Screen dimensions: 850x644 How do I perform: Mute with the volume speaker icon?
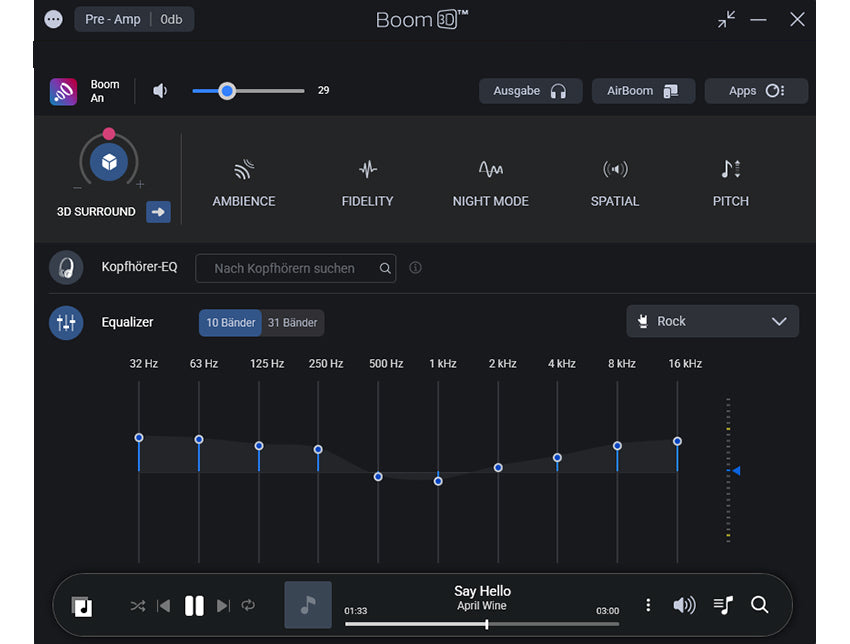coord(160,91)
